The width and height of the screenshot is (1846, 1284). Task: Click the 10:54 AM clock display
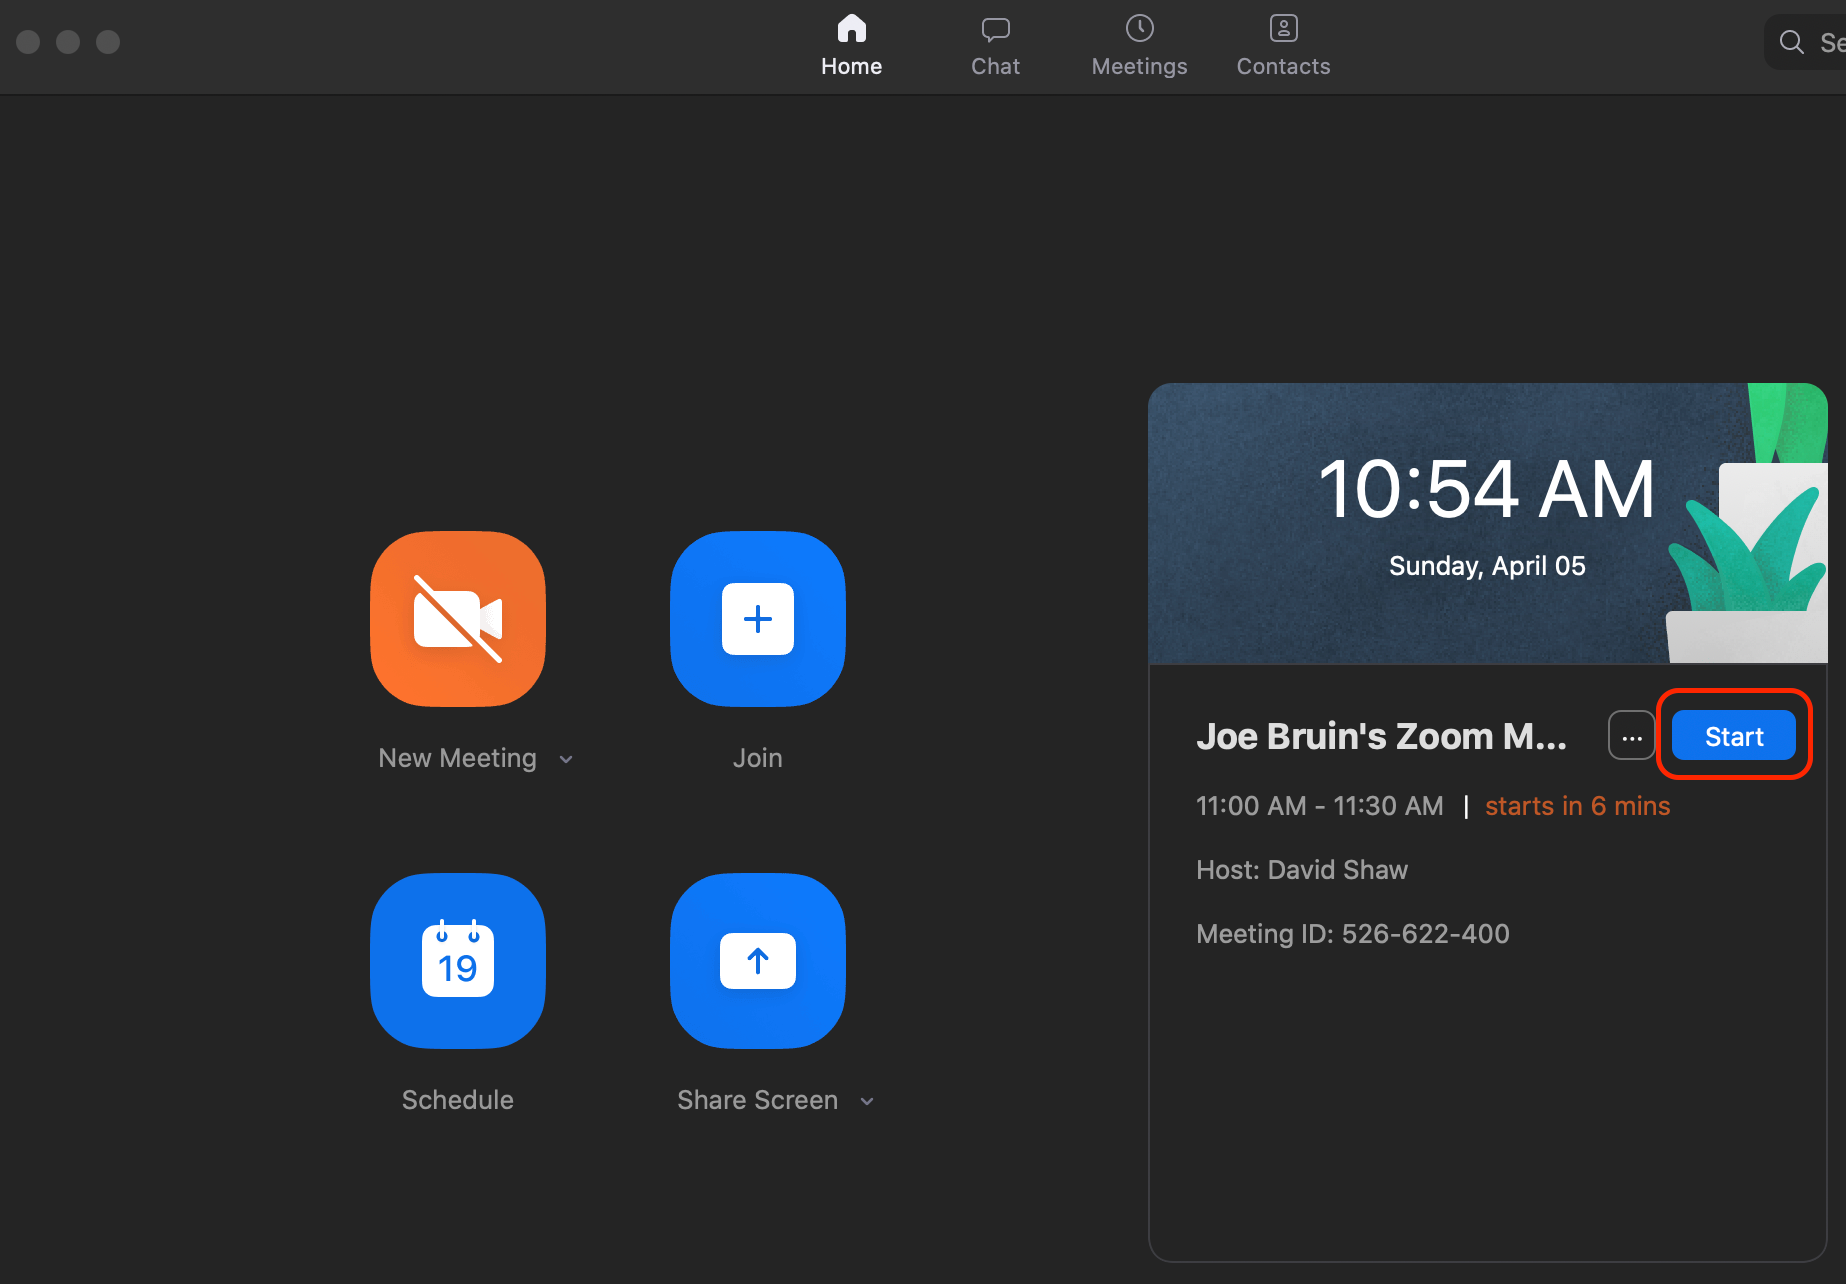[1487, 489]
